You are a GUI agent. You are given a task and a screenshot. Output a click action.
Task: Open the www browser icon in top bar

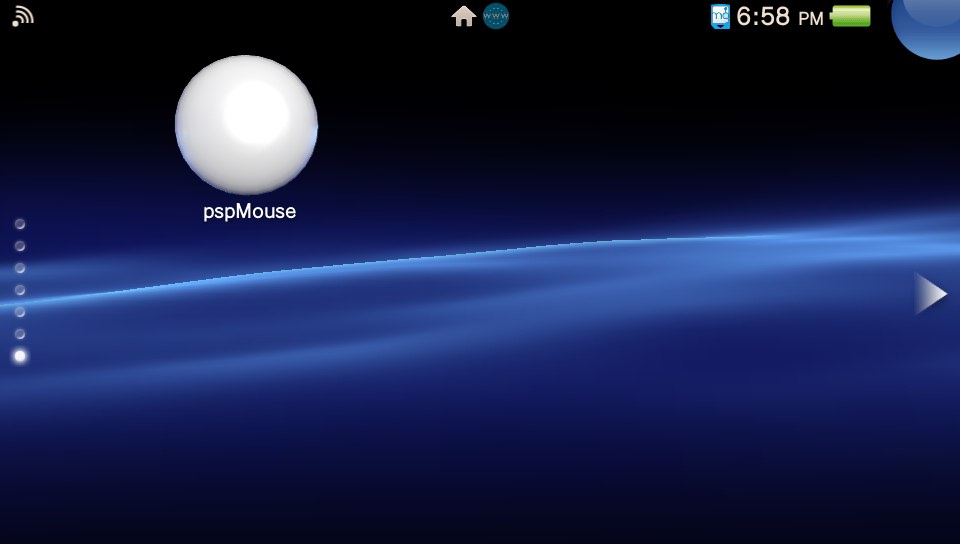(496, 16)
